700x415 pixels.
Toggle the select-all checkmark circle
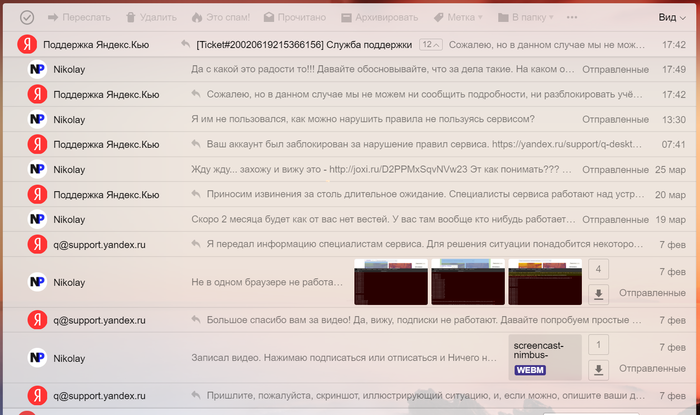pyautogui.click(x=27, y=17)
